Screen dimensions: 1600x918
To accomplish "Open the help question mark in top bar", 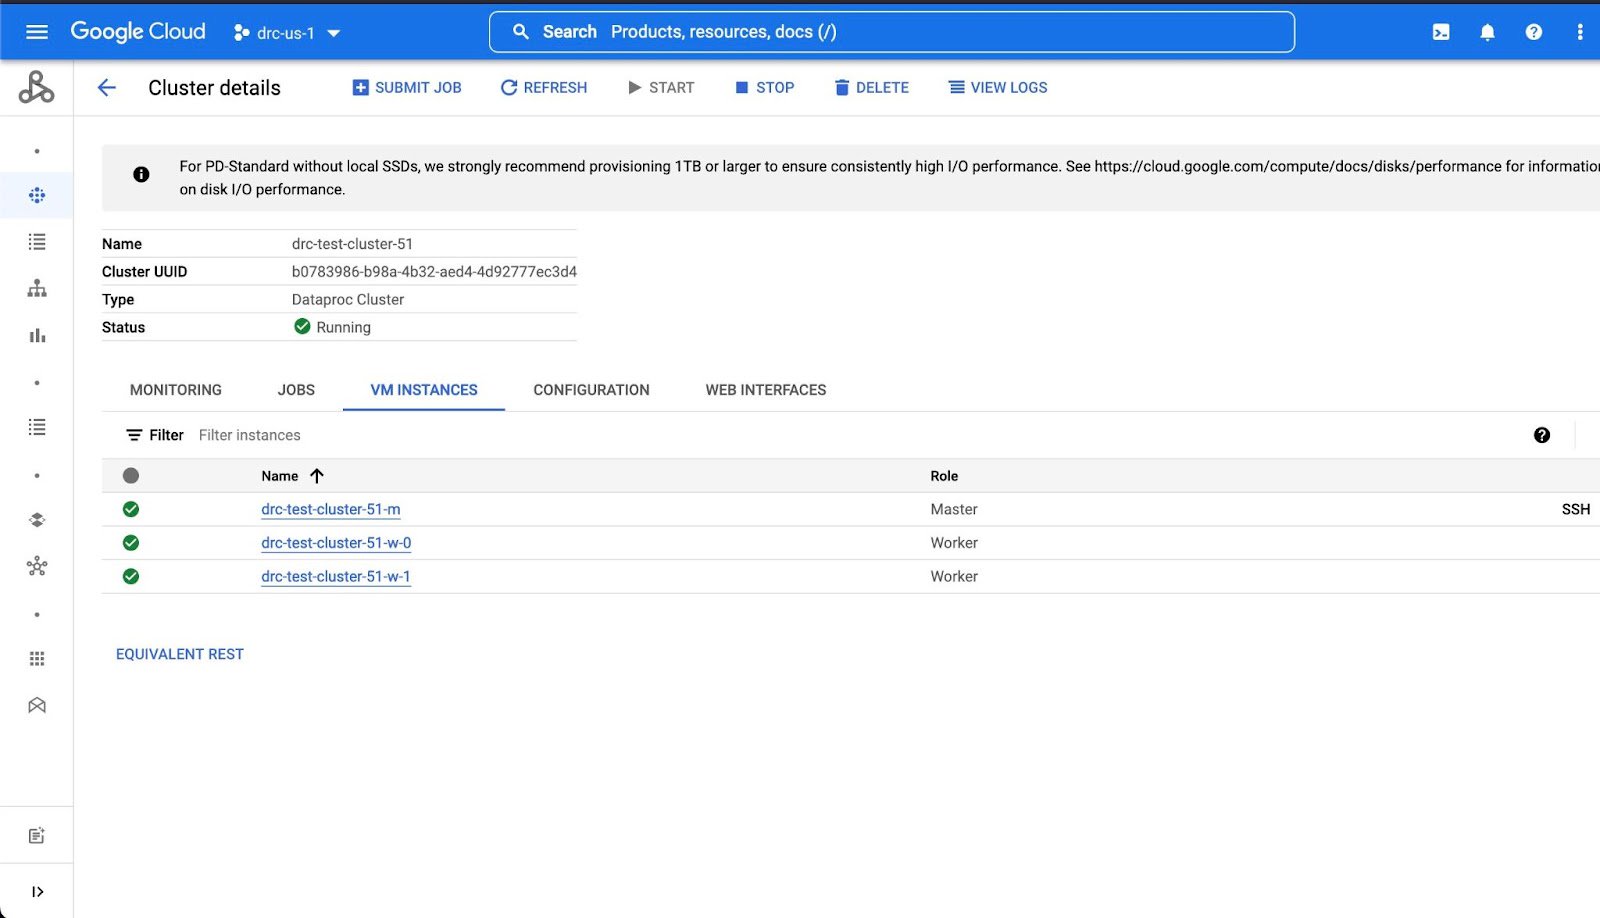I will (x=1533, y=32).
